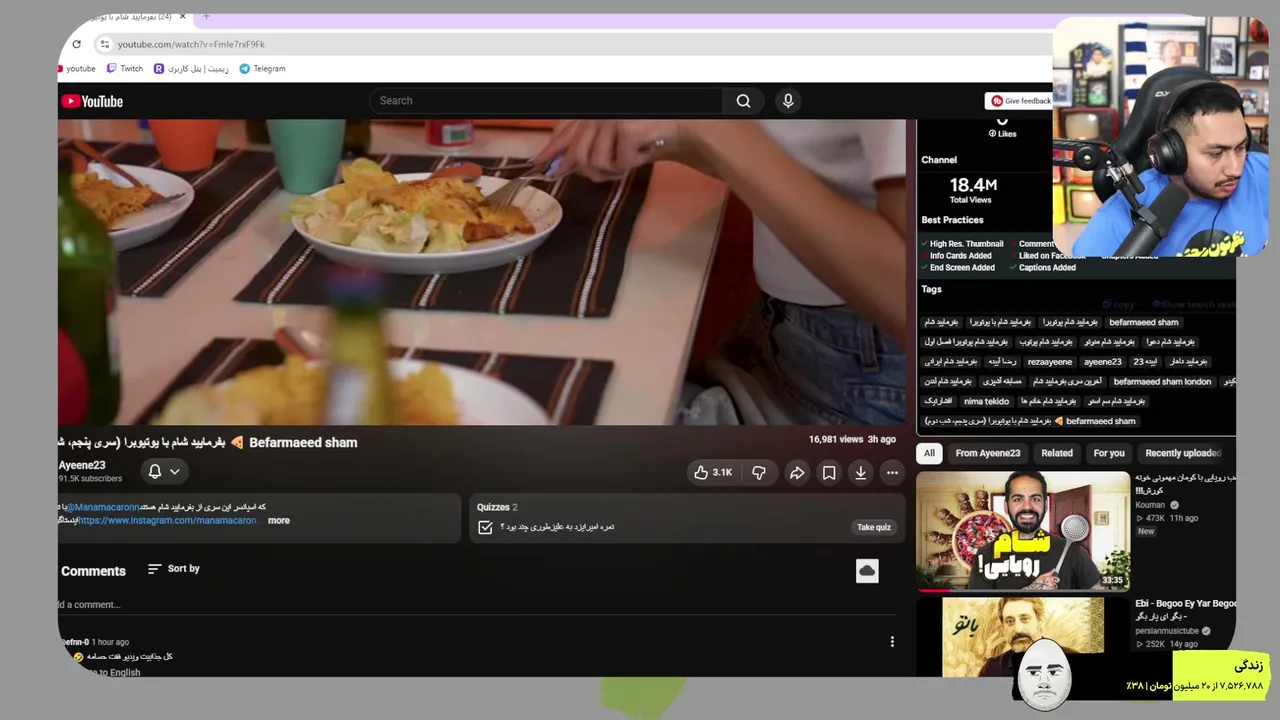Select the For you filter chip
The height and width of the screenshot is (720, 1280).
coord(1109,453)
